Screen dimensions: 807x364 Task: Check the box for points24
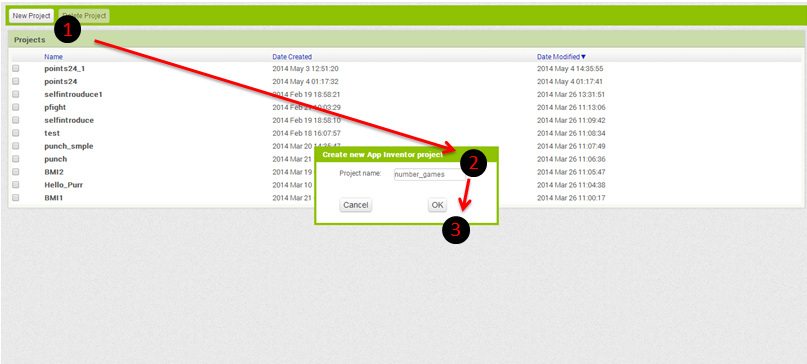pos(15,81)
